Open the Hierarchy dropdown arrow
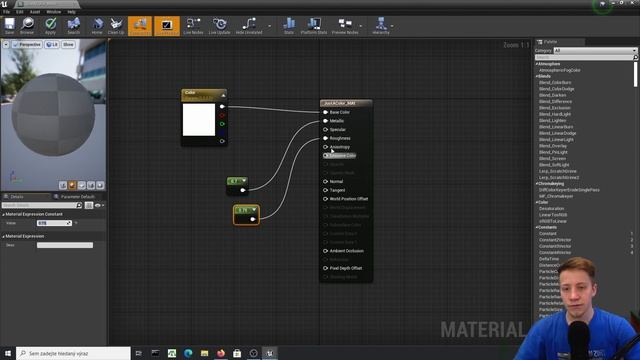The image size is (640, 360). pyautogui.click(x=392, y=26)
